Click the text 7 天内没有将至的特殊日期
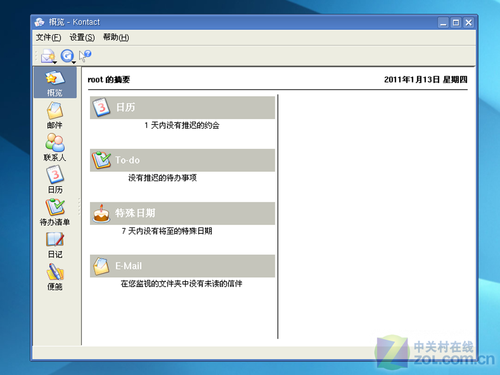Image resolution: width=500 pixels, height=375 pixels. 167,231
